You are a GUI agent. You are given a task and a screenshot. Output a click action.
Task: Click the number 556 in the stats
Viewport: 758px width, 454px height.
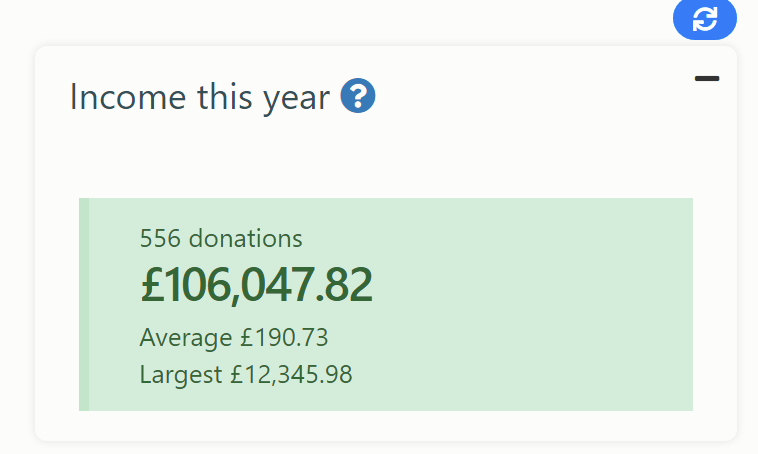160,238
